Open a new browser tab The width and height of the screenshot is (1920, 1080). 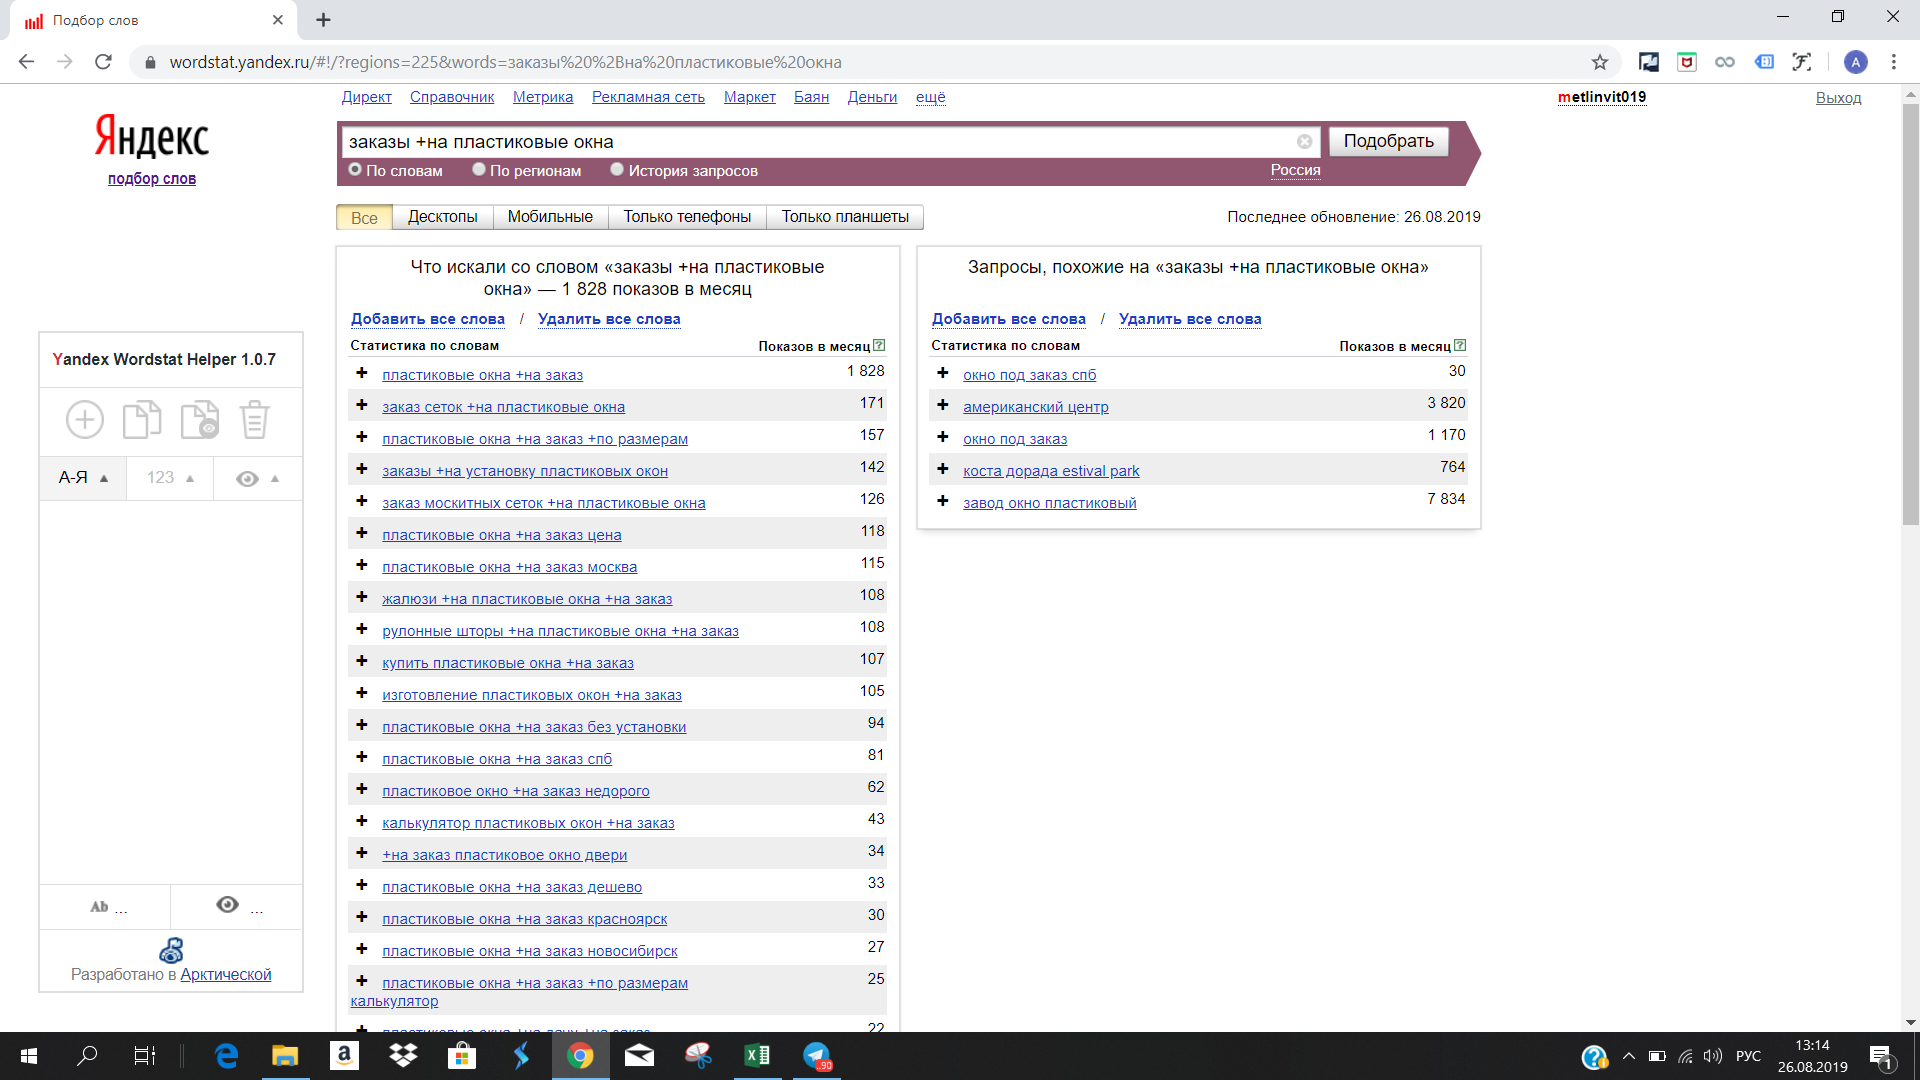point(323,19)
